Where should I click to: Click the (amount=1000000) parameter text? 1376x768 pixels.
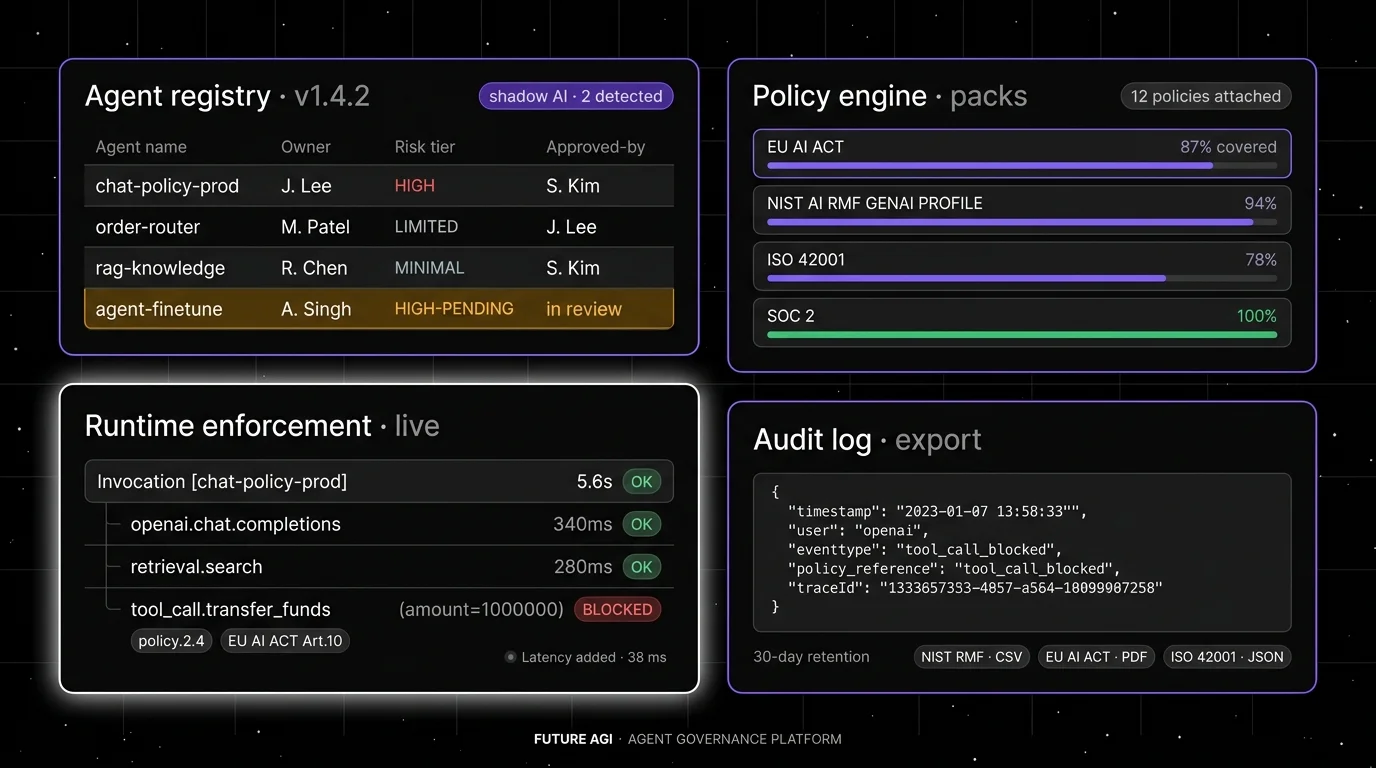coord(481,610)
